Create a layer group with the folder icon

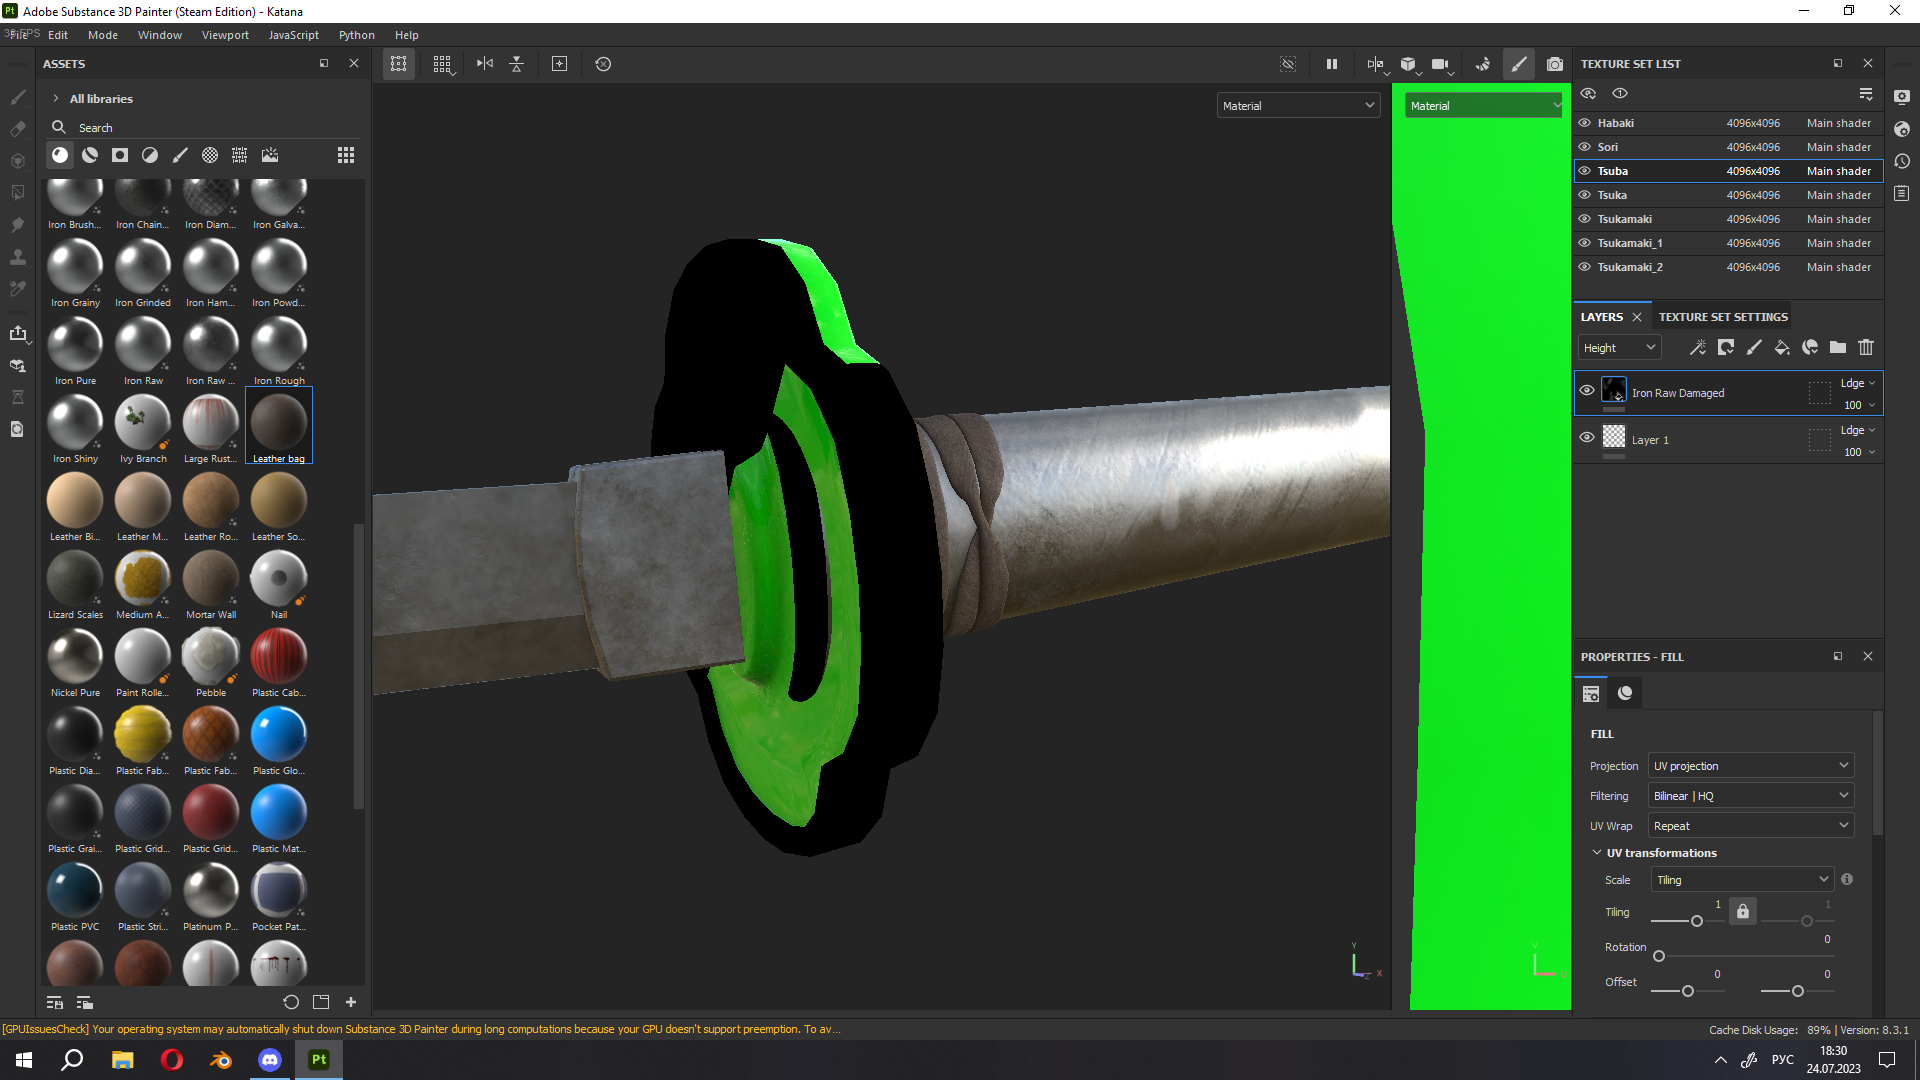[1838, 347]
